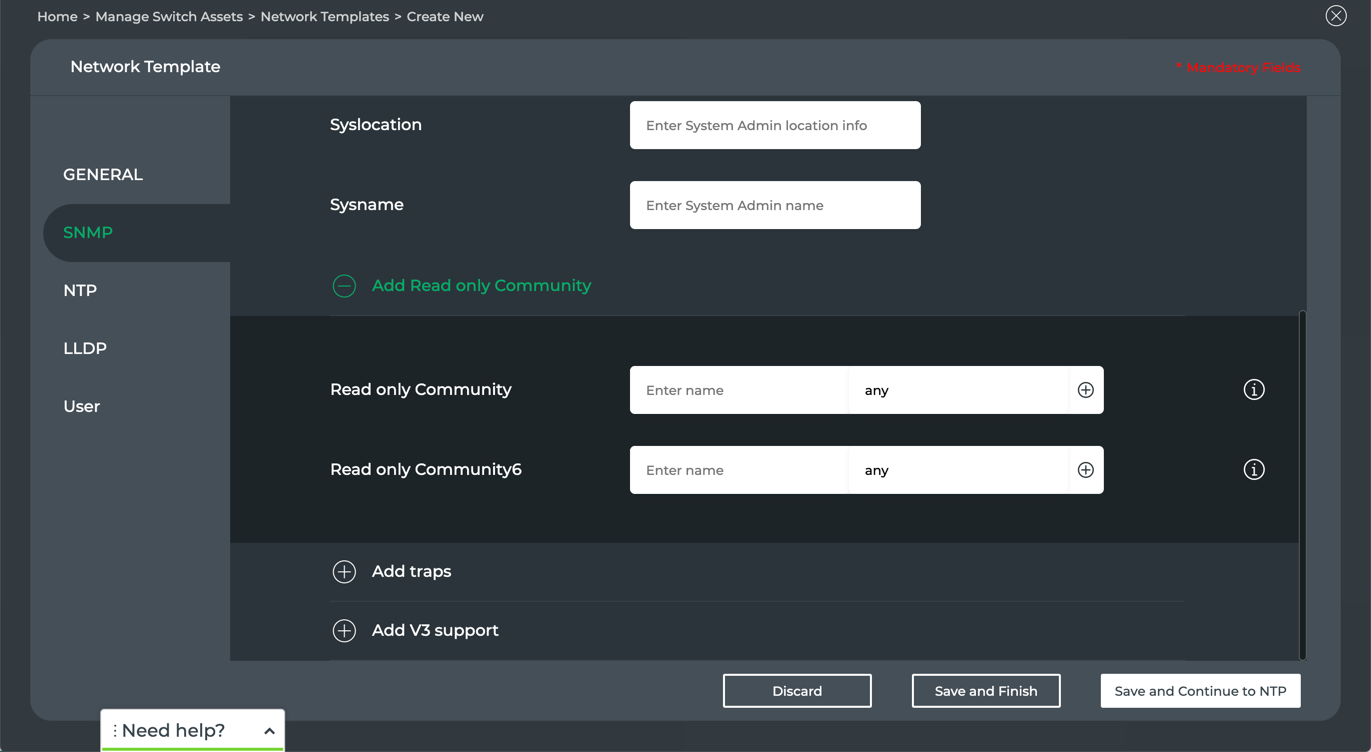Click Save and Continue to NTP
Image resolution: width=1371 pixels, height=752 pixels.
1200,691
